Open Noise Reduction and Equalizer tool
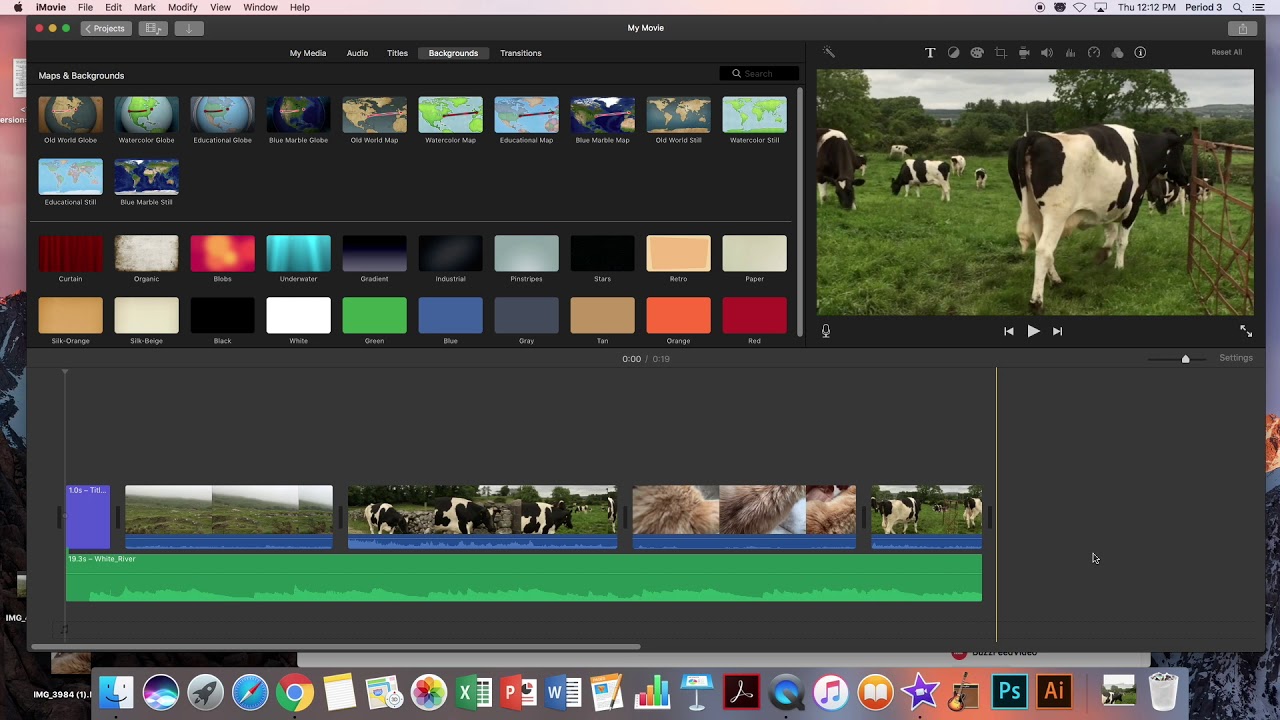 [1070, 53]
